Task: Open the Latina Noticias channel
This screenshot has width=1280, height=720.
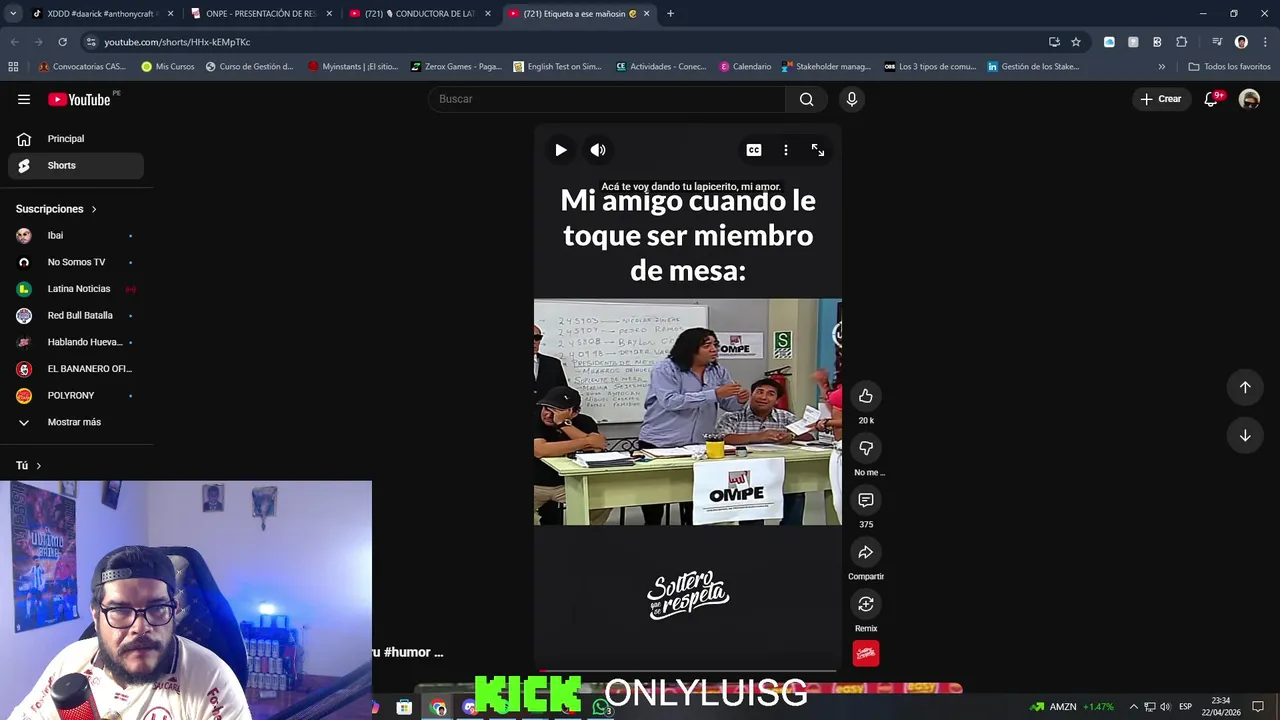Action: 76,289
